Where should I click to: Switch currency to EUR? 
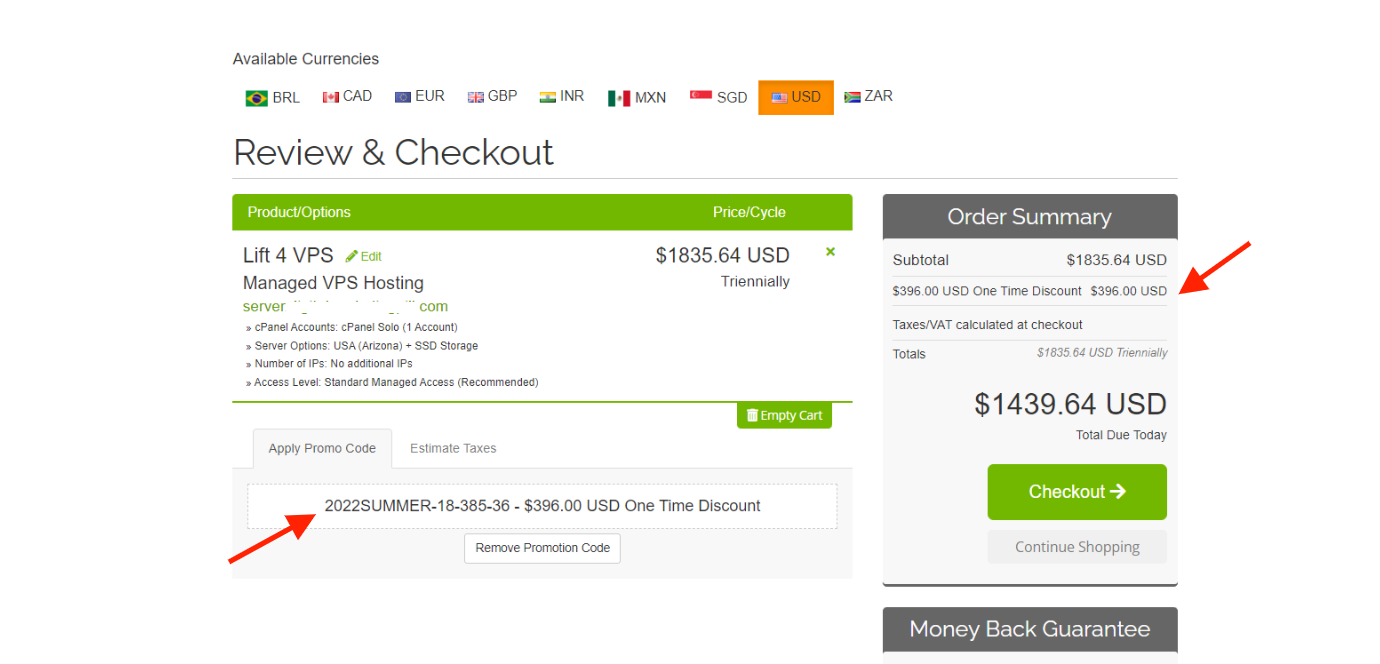click(x=419, y=97)
